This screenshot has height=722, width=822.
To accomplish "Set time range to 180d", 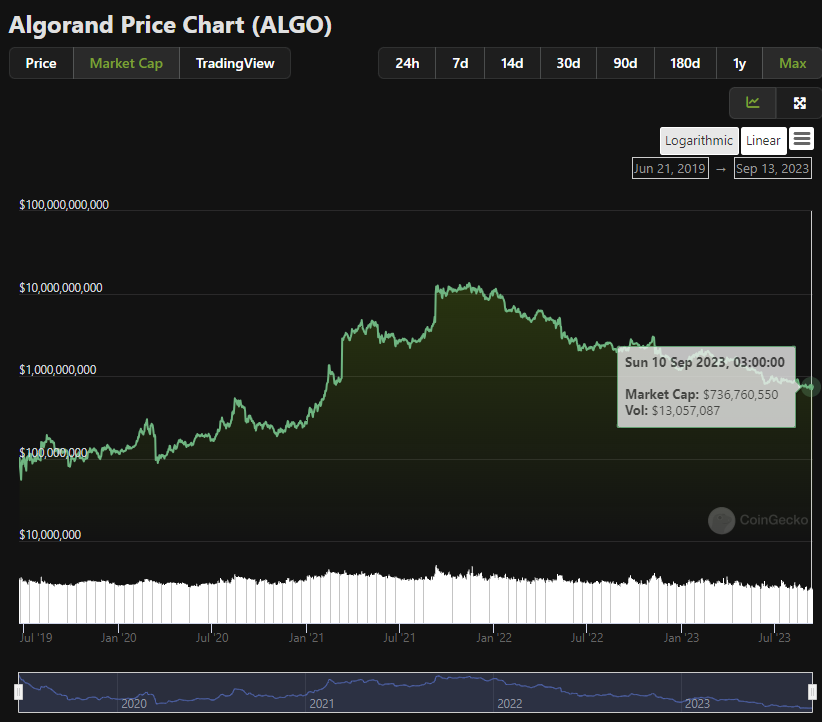I will click(x=685, y=63).
